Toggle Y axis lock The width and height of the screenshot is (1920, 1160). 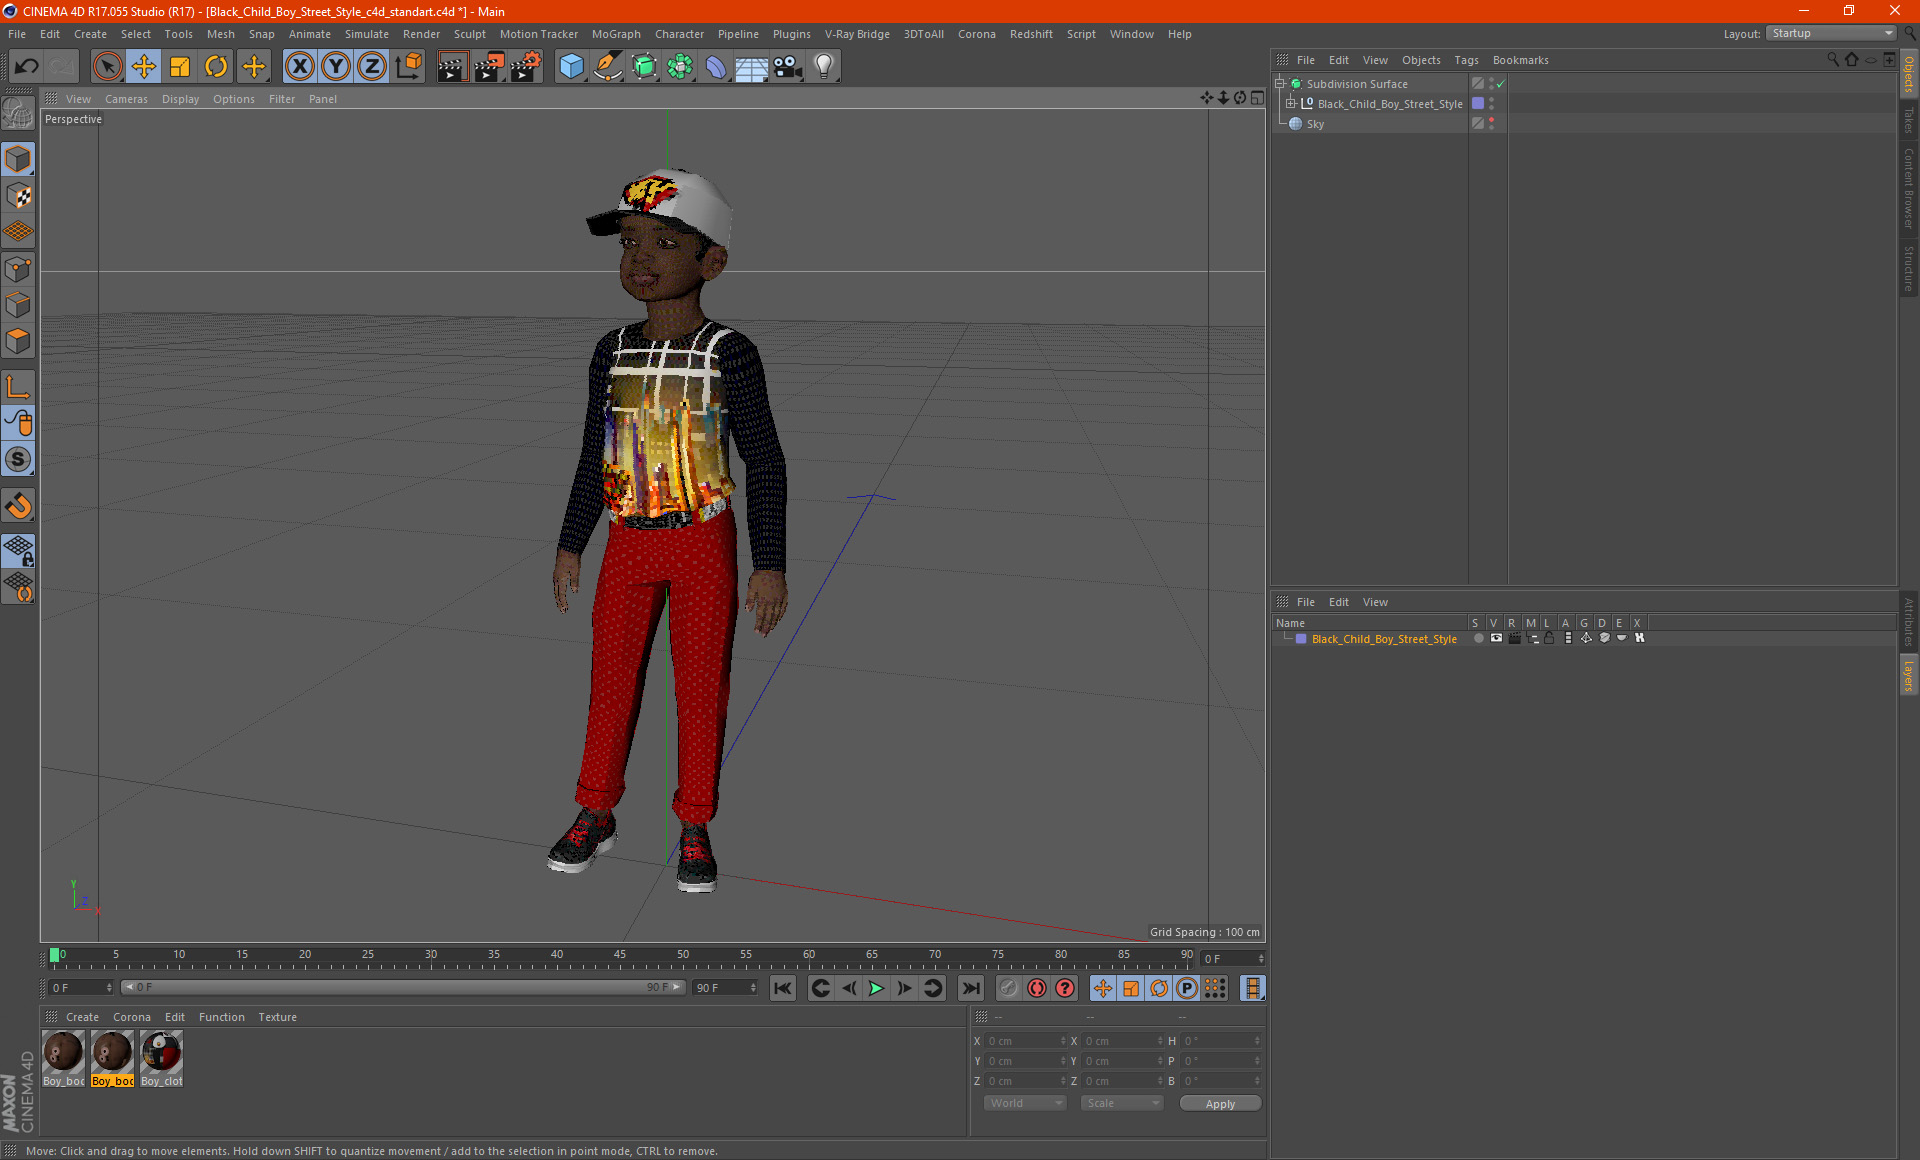tap(336, 66)
